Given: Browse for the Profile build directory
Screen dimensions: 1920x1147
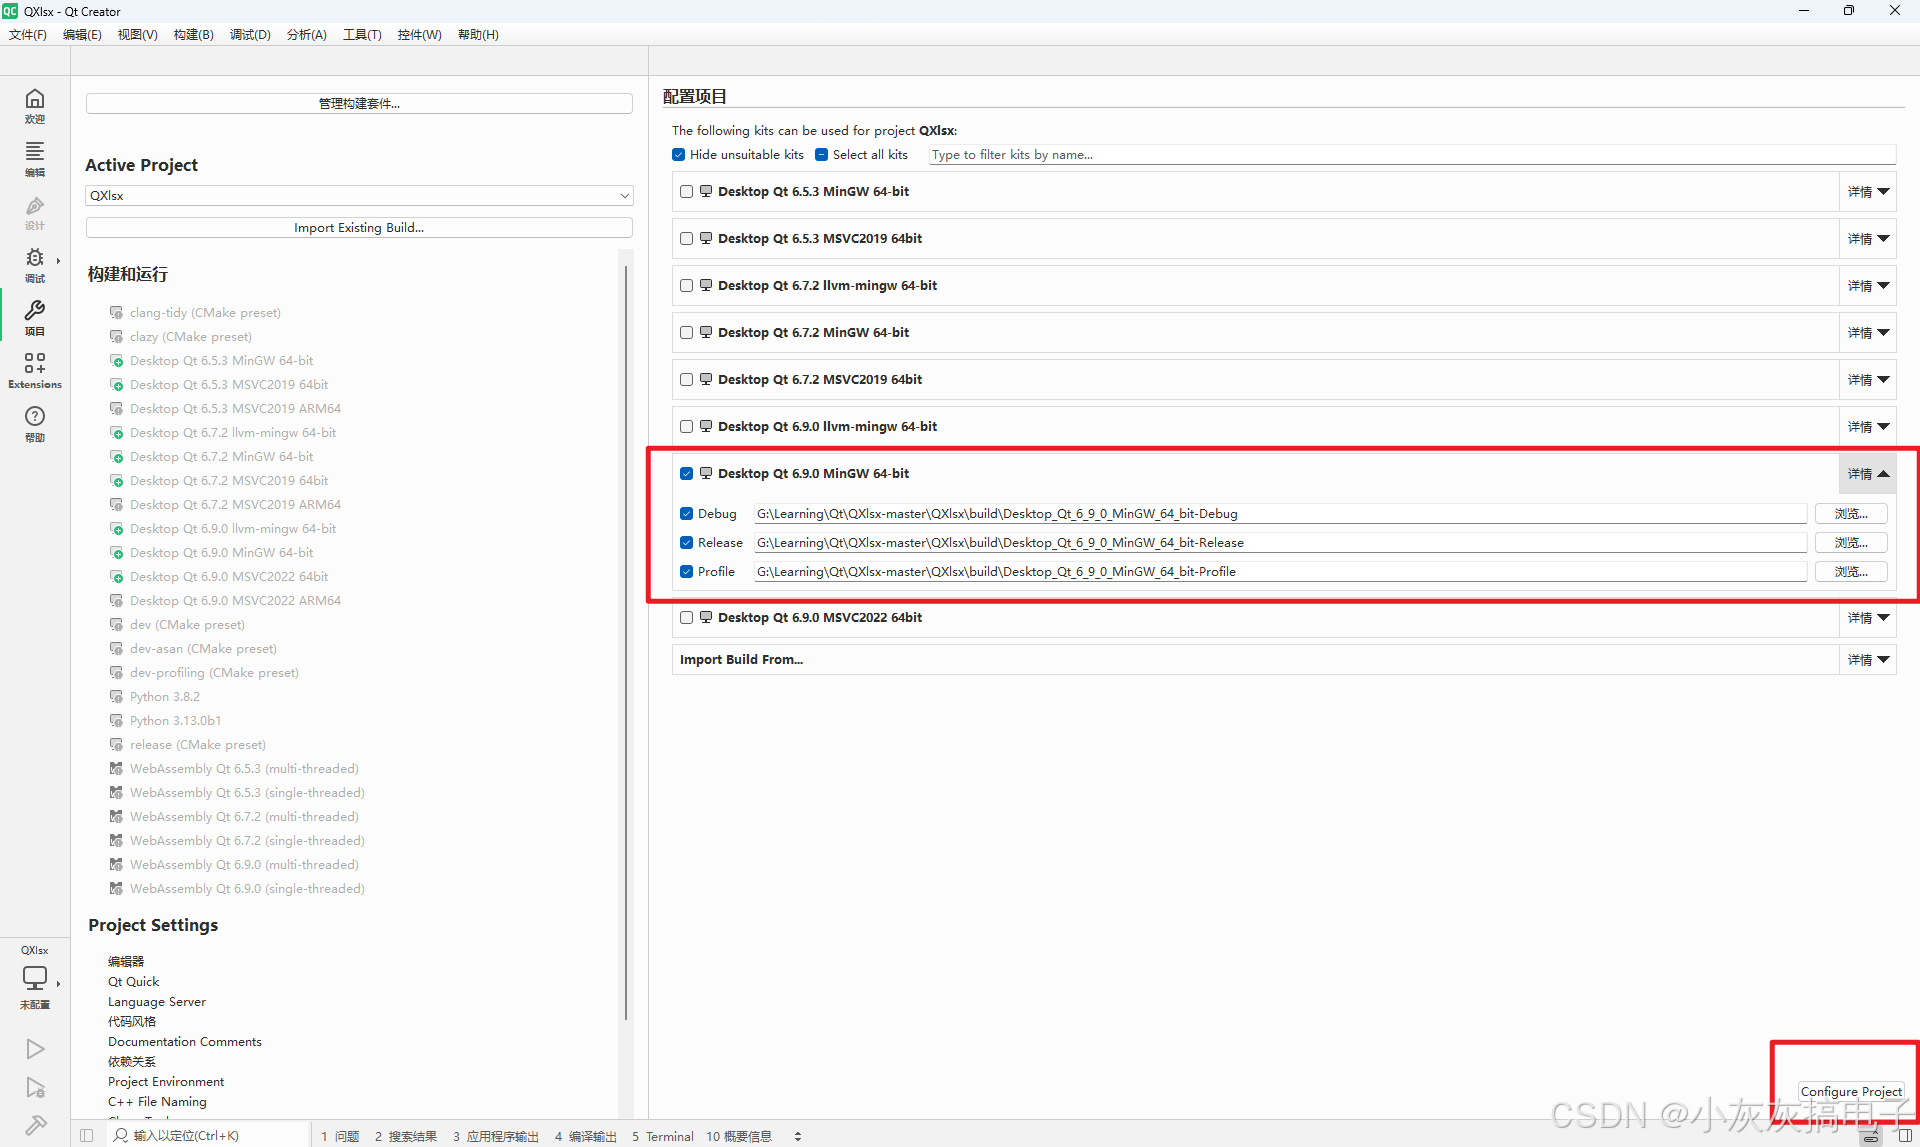Looking at the screenshot, I should pyautogui.click(x=1851, y=572).
